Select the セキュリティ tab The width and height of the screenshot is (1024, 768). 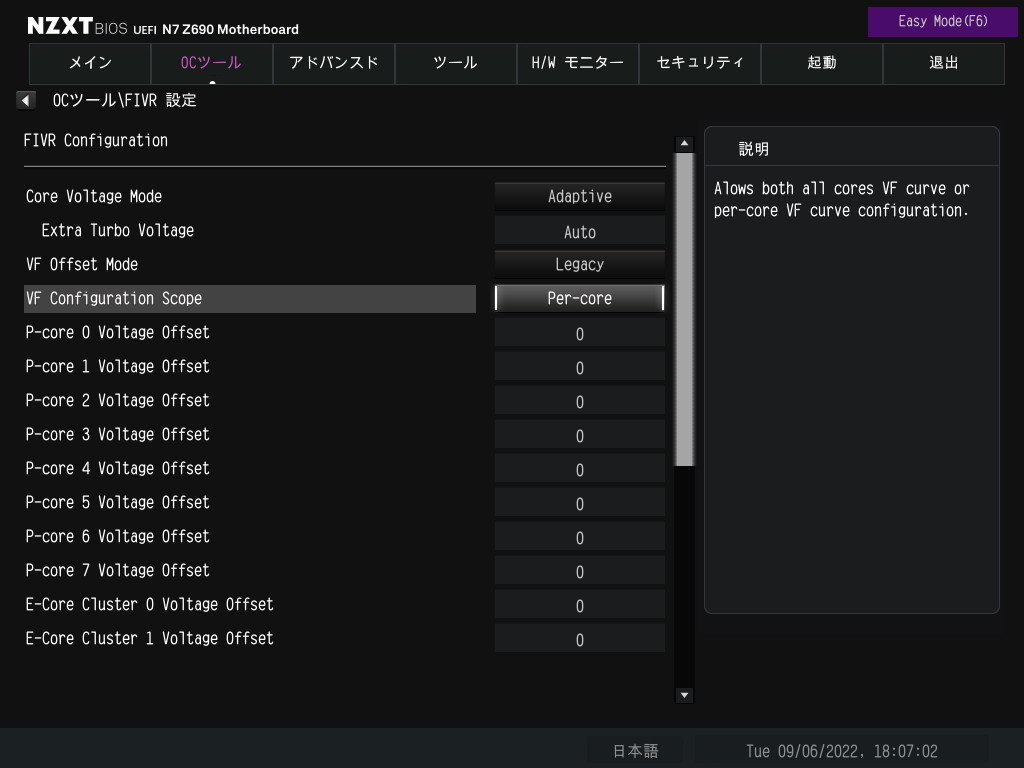point(699,63)
